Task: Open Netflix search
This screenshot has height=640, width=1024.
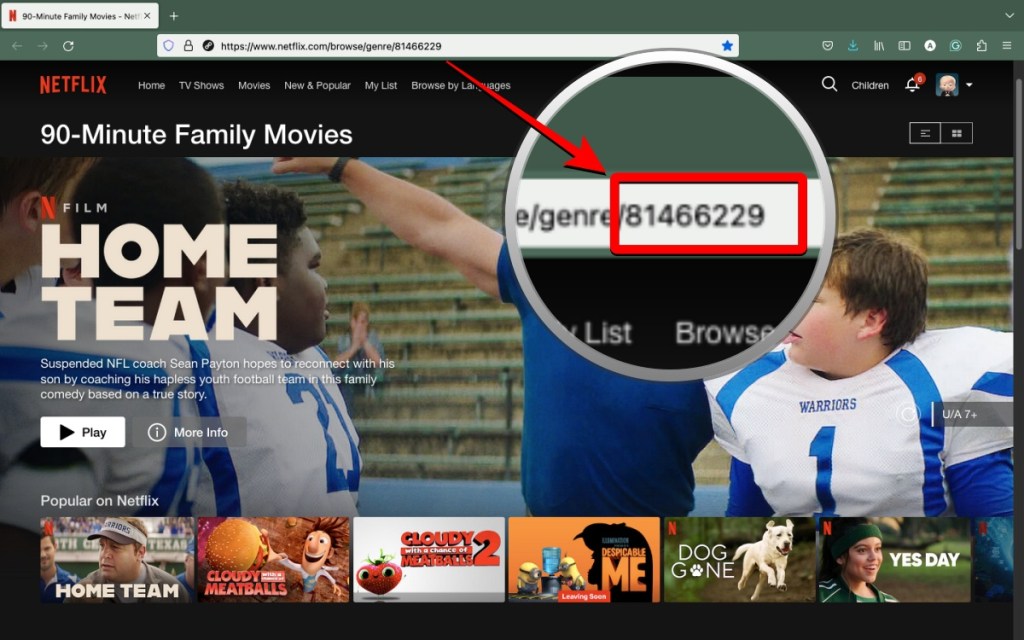Action: coord(830,85)
